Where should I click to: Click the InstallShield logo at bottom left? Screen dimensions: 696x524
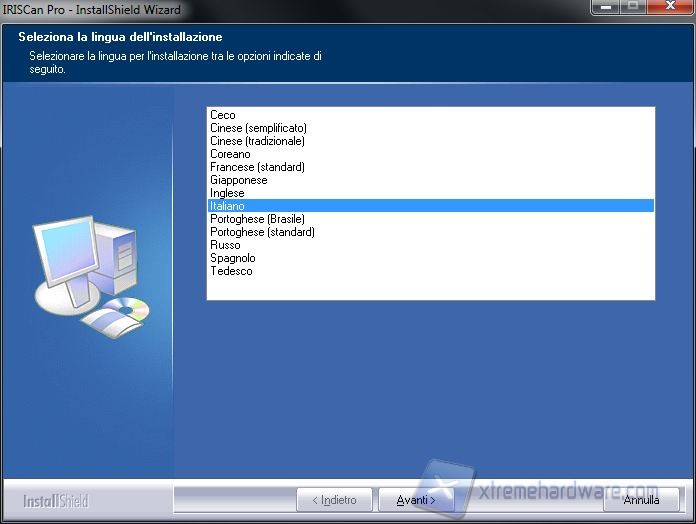click(x=58, y=500)
